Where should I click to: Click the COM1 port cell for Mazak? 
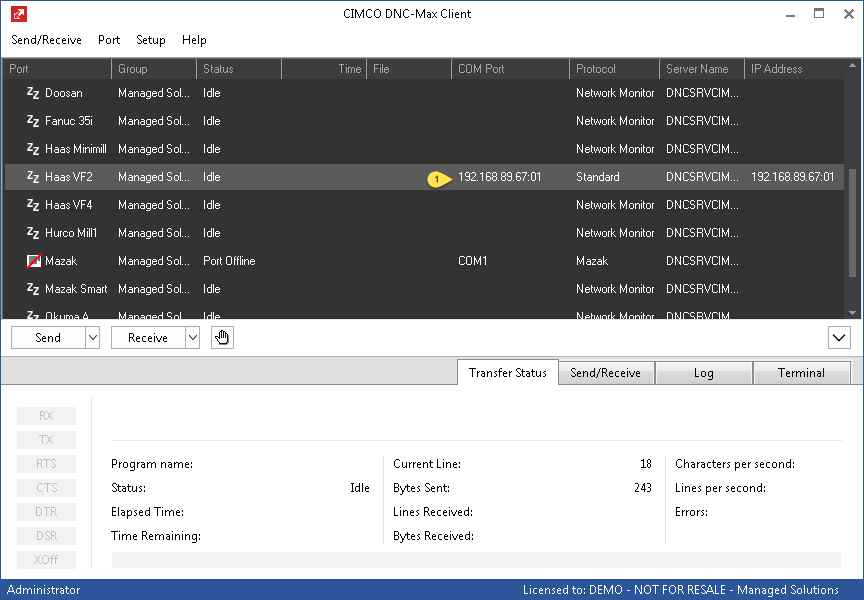click(x=473, y=261)
